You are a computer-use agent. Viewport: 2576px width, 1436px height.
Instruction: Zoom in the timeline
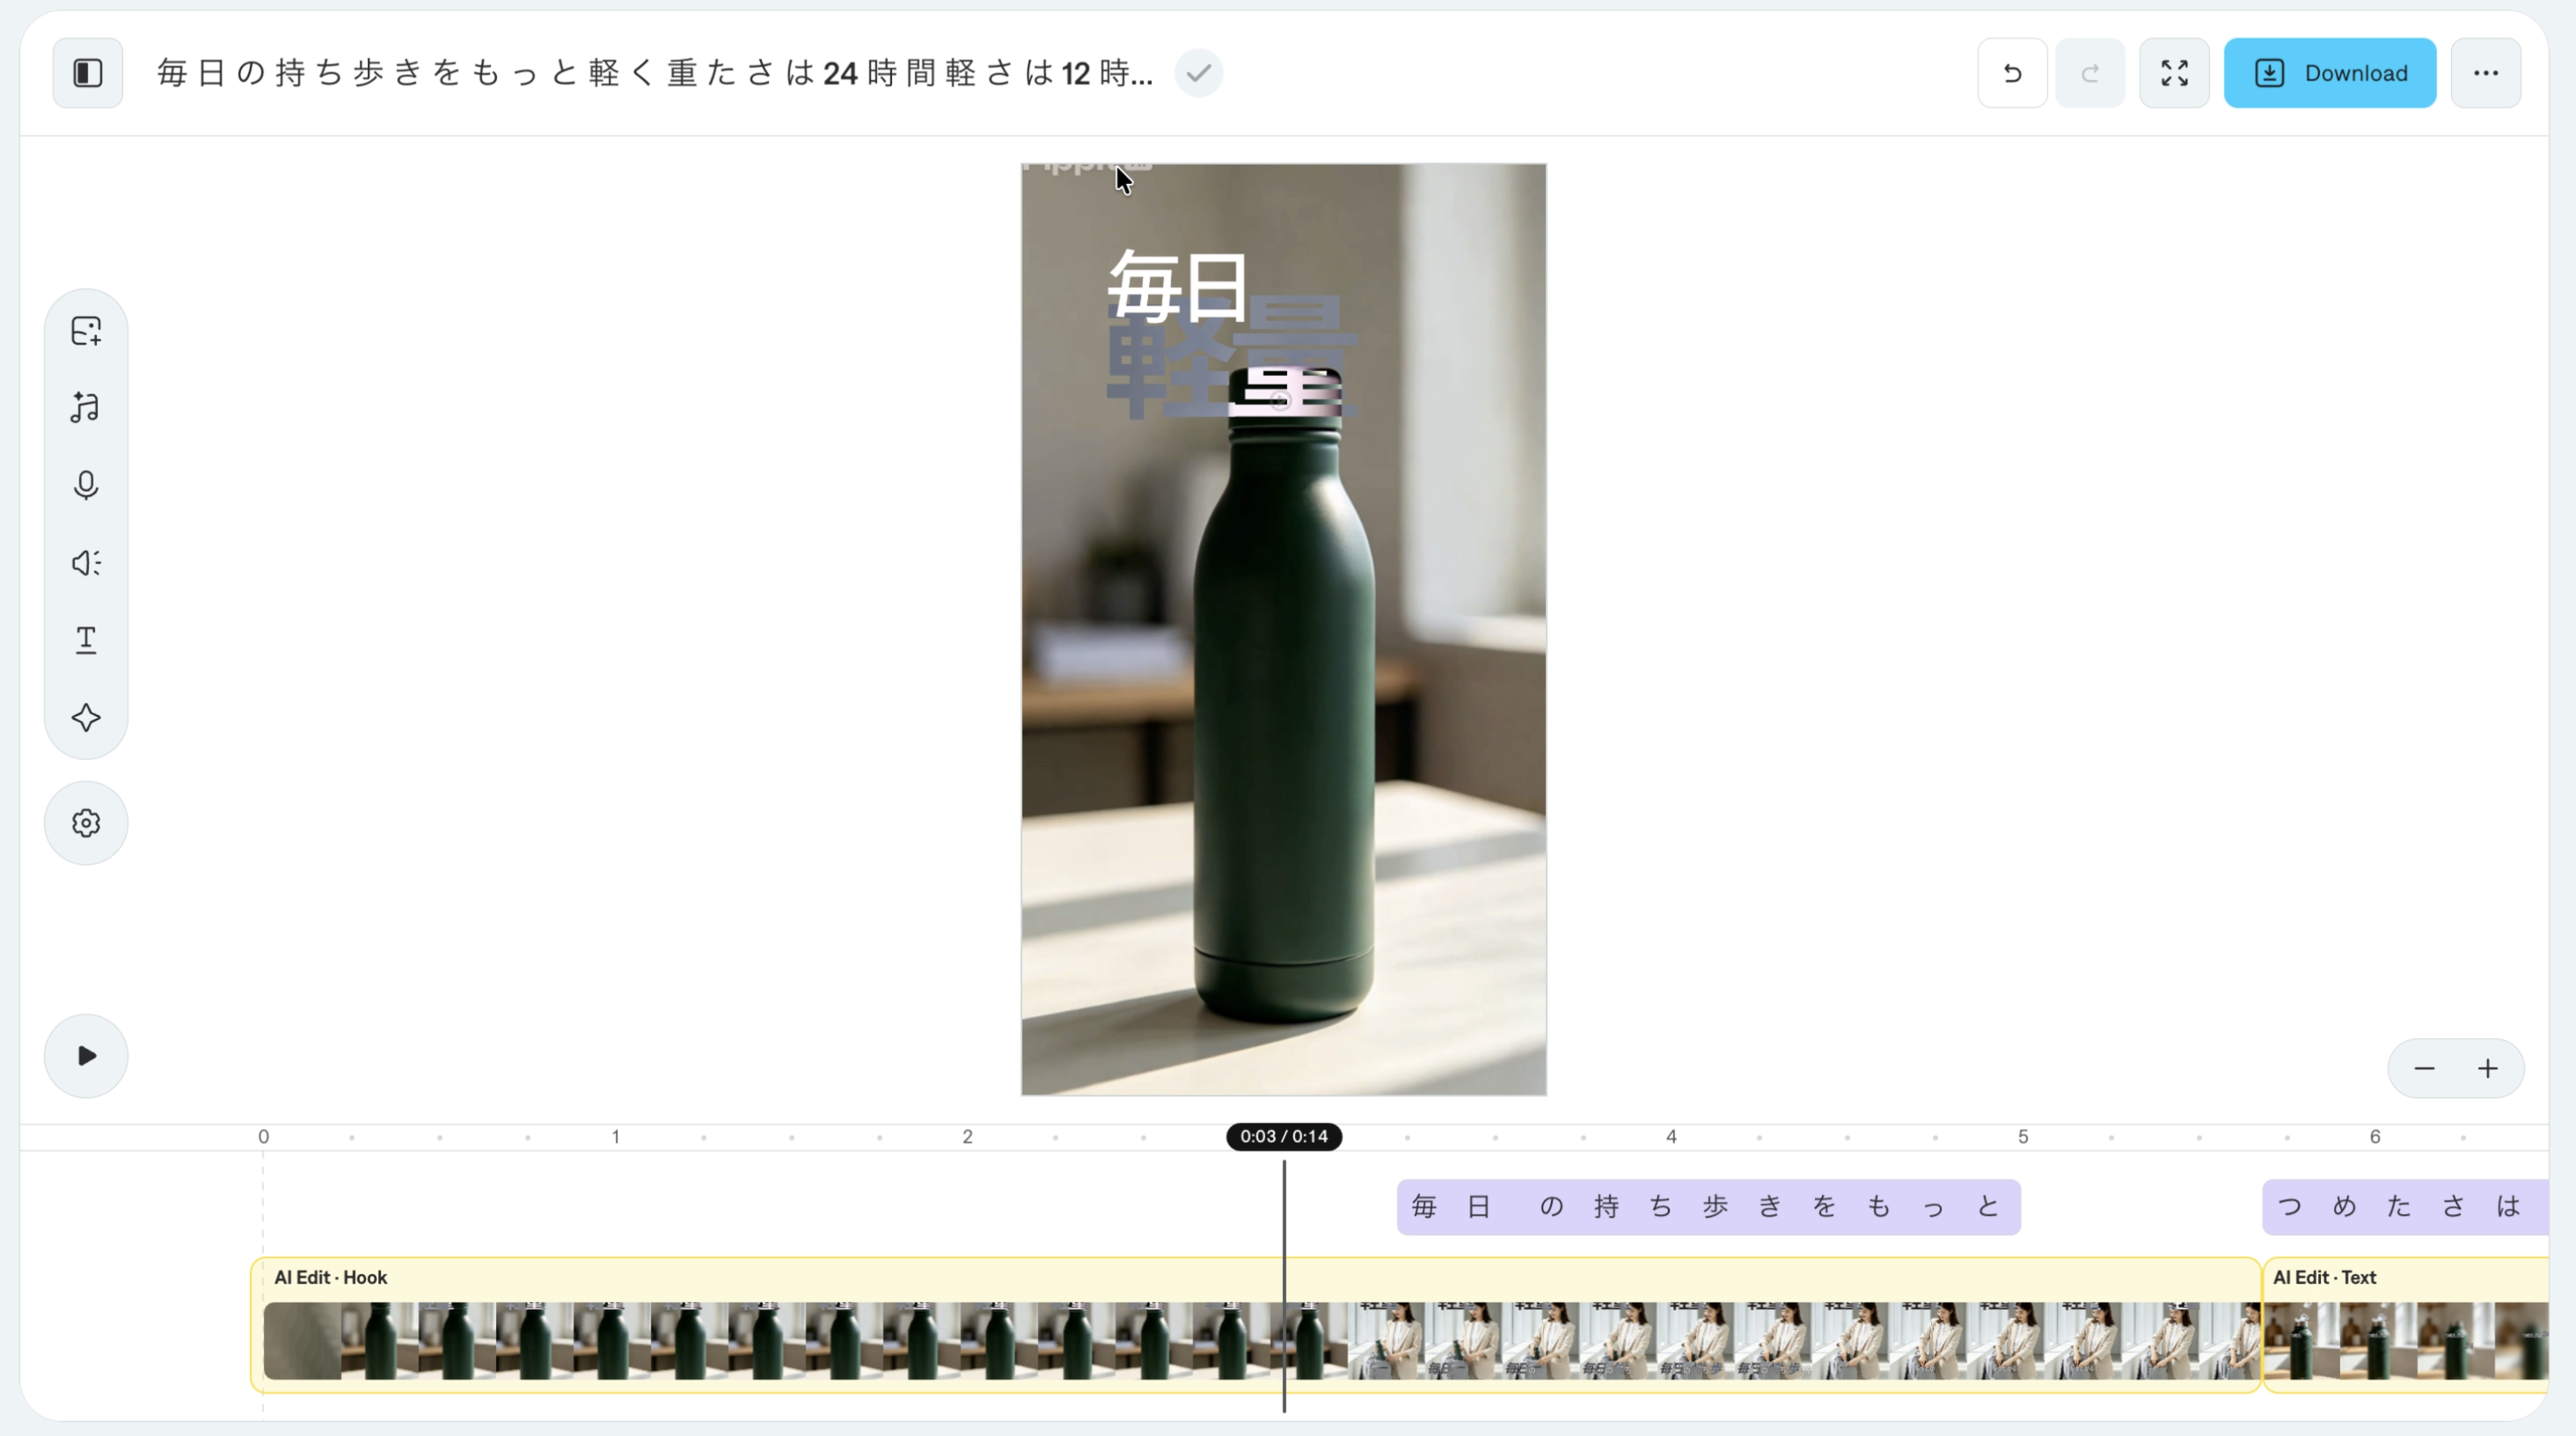click(x=2488, y=1069)
